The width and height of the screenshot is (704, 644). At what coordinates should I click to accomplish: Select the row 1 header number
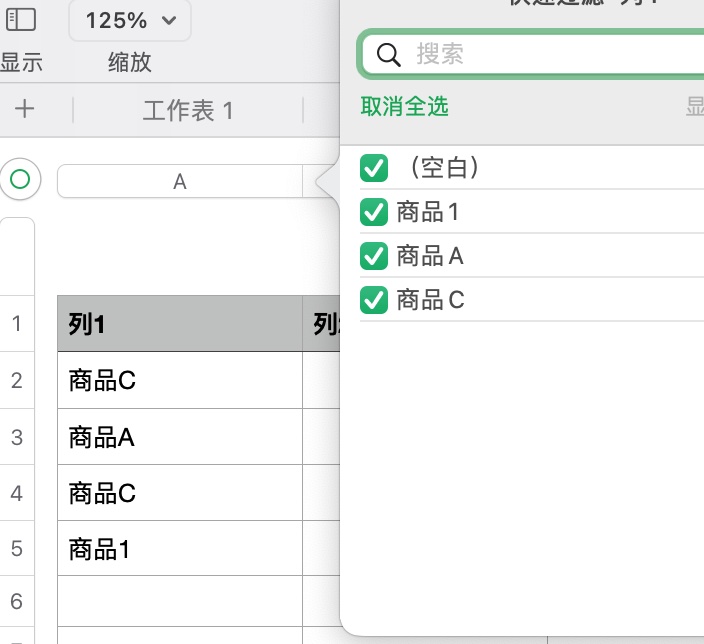17,323
